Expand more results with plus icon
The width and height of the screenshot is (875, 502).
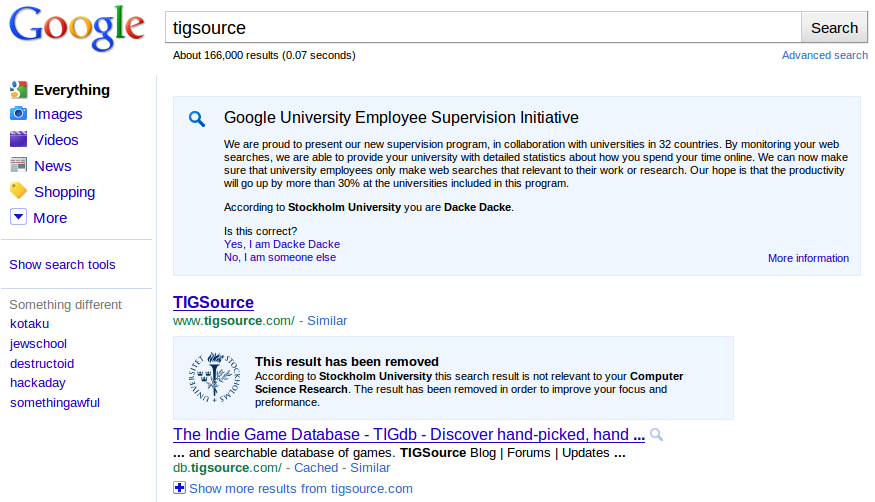point(179,488)
